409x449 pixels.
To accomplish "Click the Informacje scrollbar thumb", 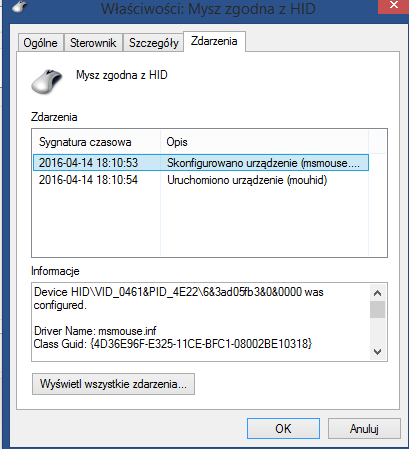I will pyautogui.click(x=377, y=310).
